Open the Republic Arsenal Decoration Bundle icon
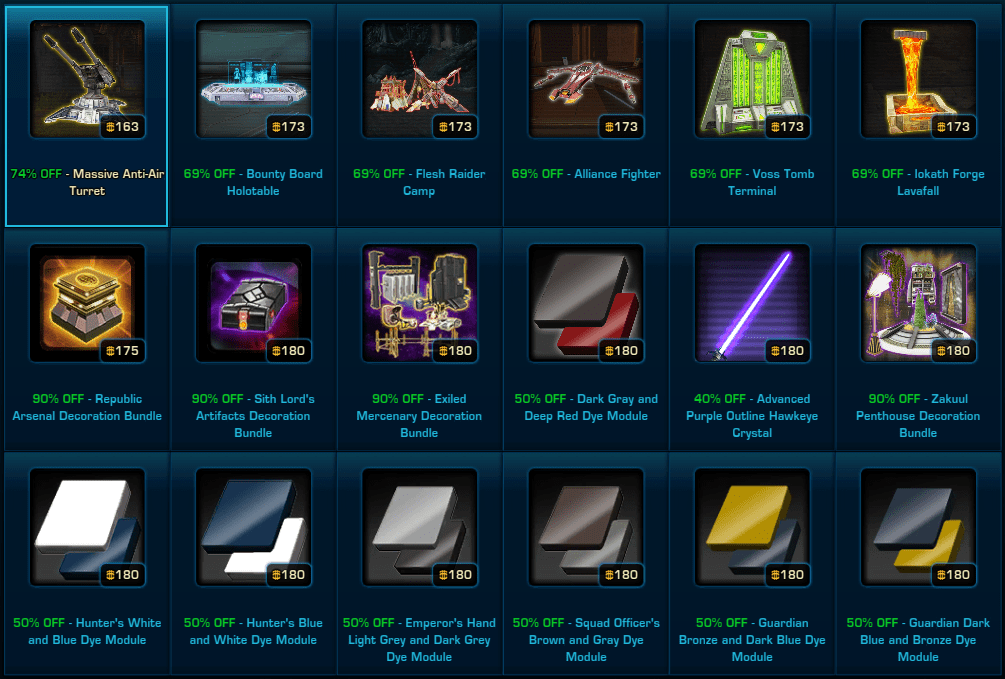Viewport: 1005px width, 679px height. (x=87, y=303)
